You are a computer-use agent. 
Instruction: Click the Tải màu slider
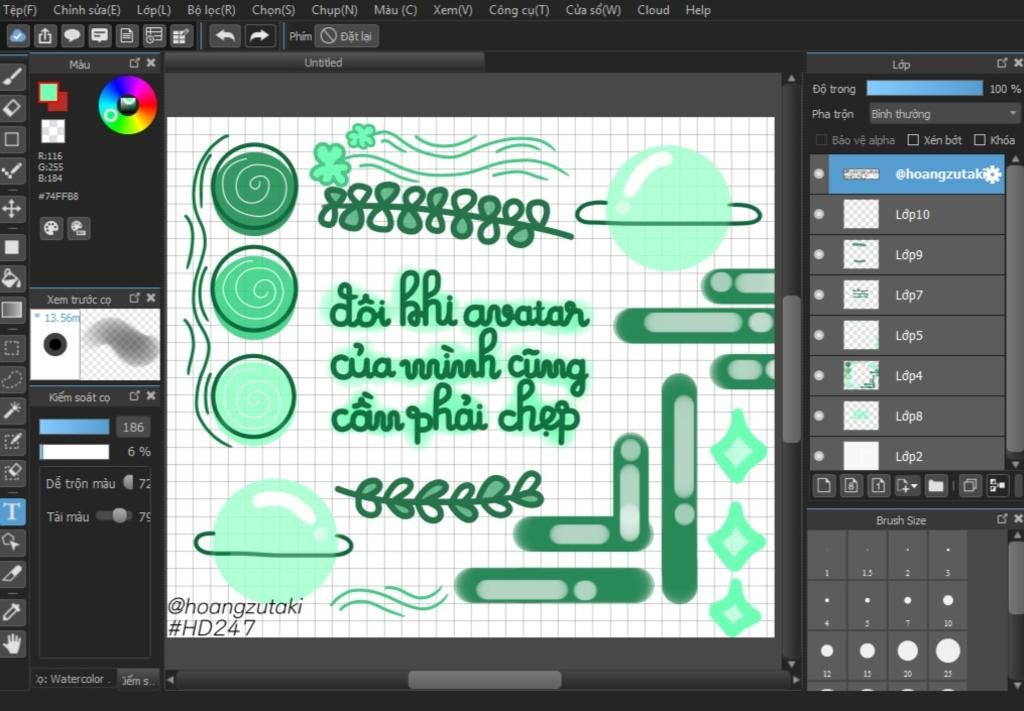(x=114, y=516)
